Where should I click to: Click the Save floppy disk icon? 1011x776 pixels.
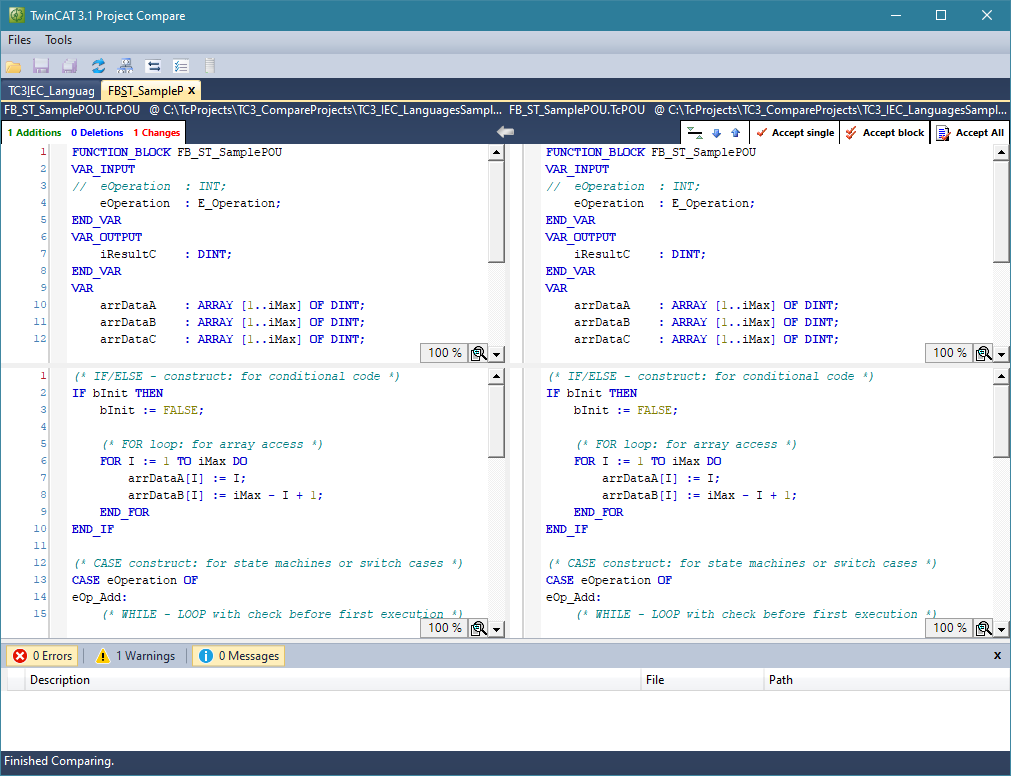coord(41,66)
